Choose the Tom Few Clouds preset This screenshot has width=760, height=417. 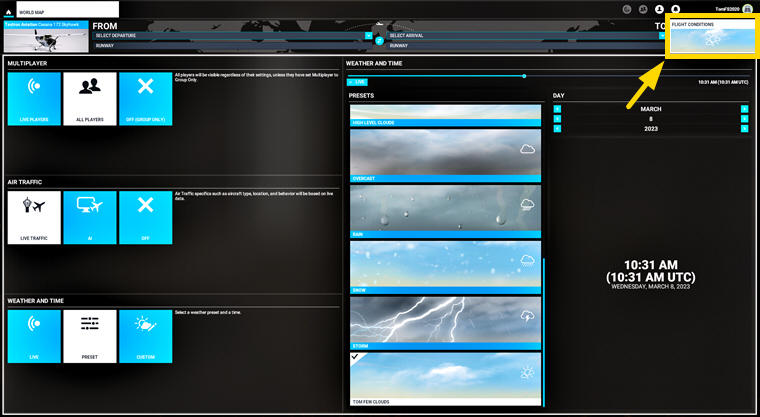[x=445, y=379]
